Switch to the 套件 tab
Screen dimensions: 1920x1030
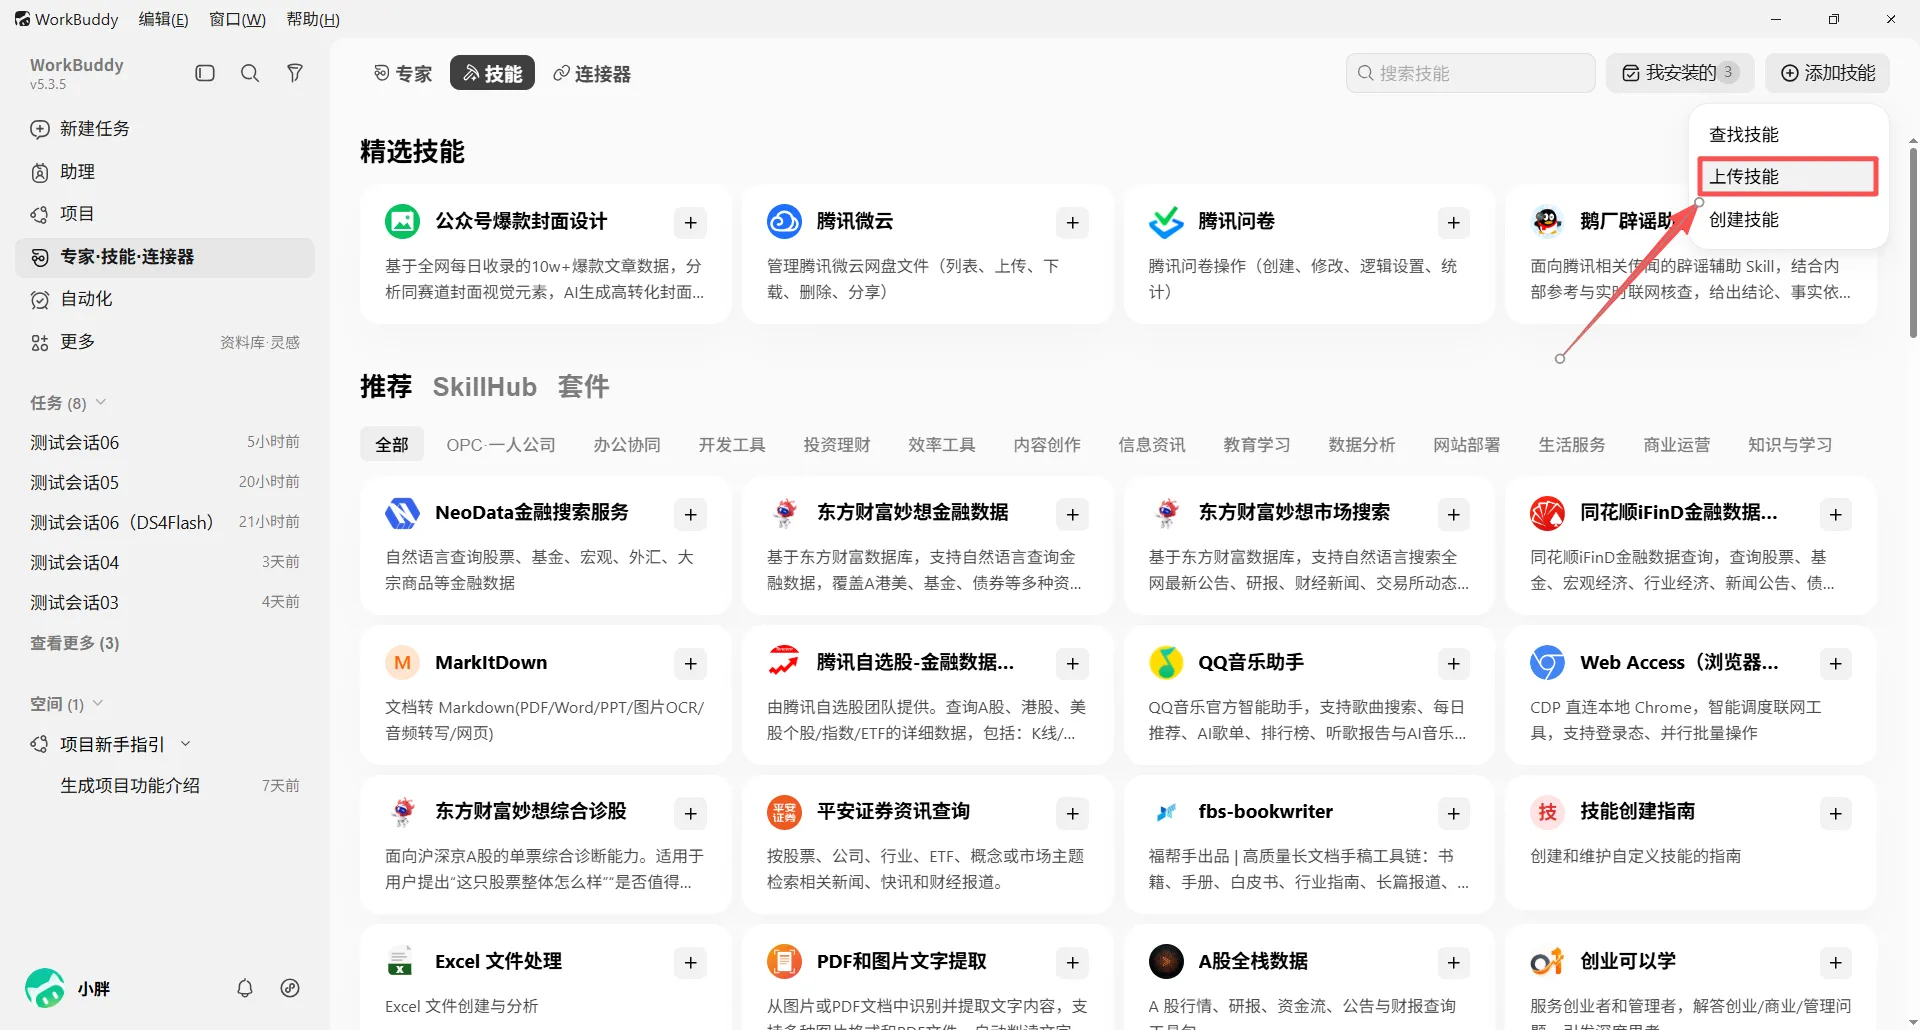(584, 386)
